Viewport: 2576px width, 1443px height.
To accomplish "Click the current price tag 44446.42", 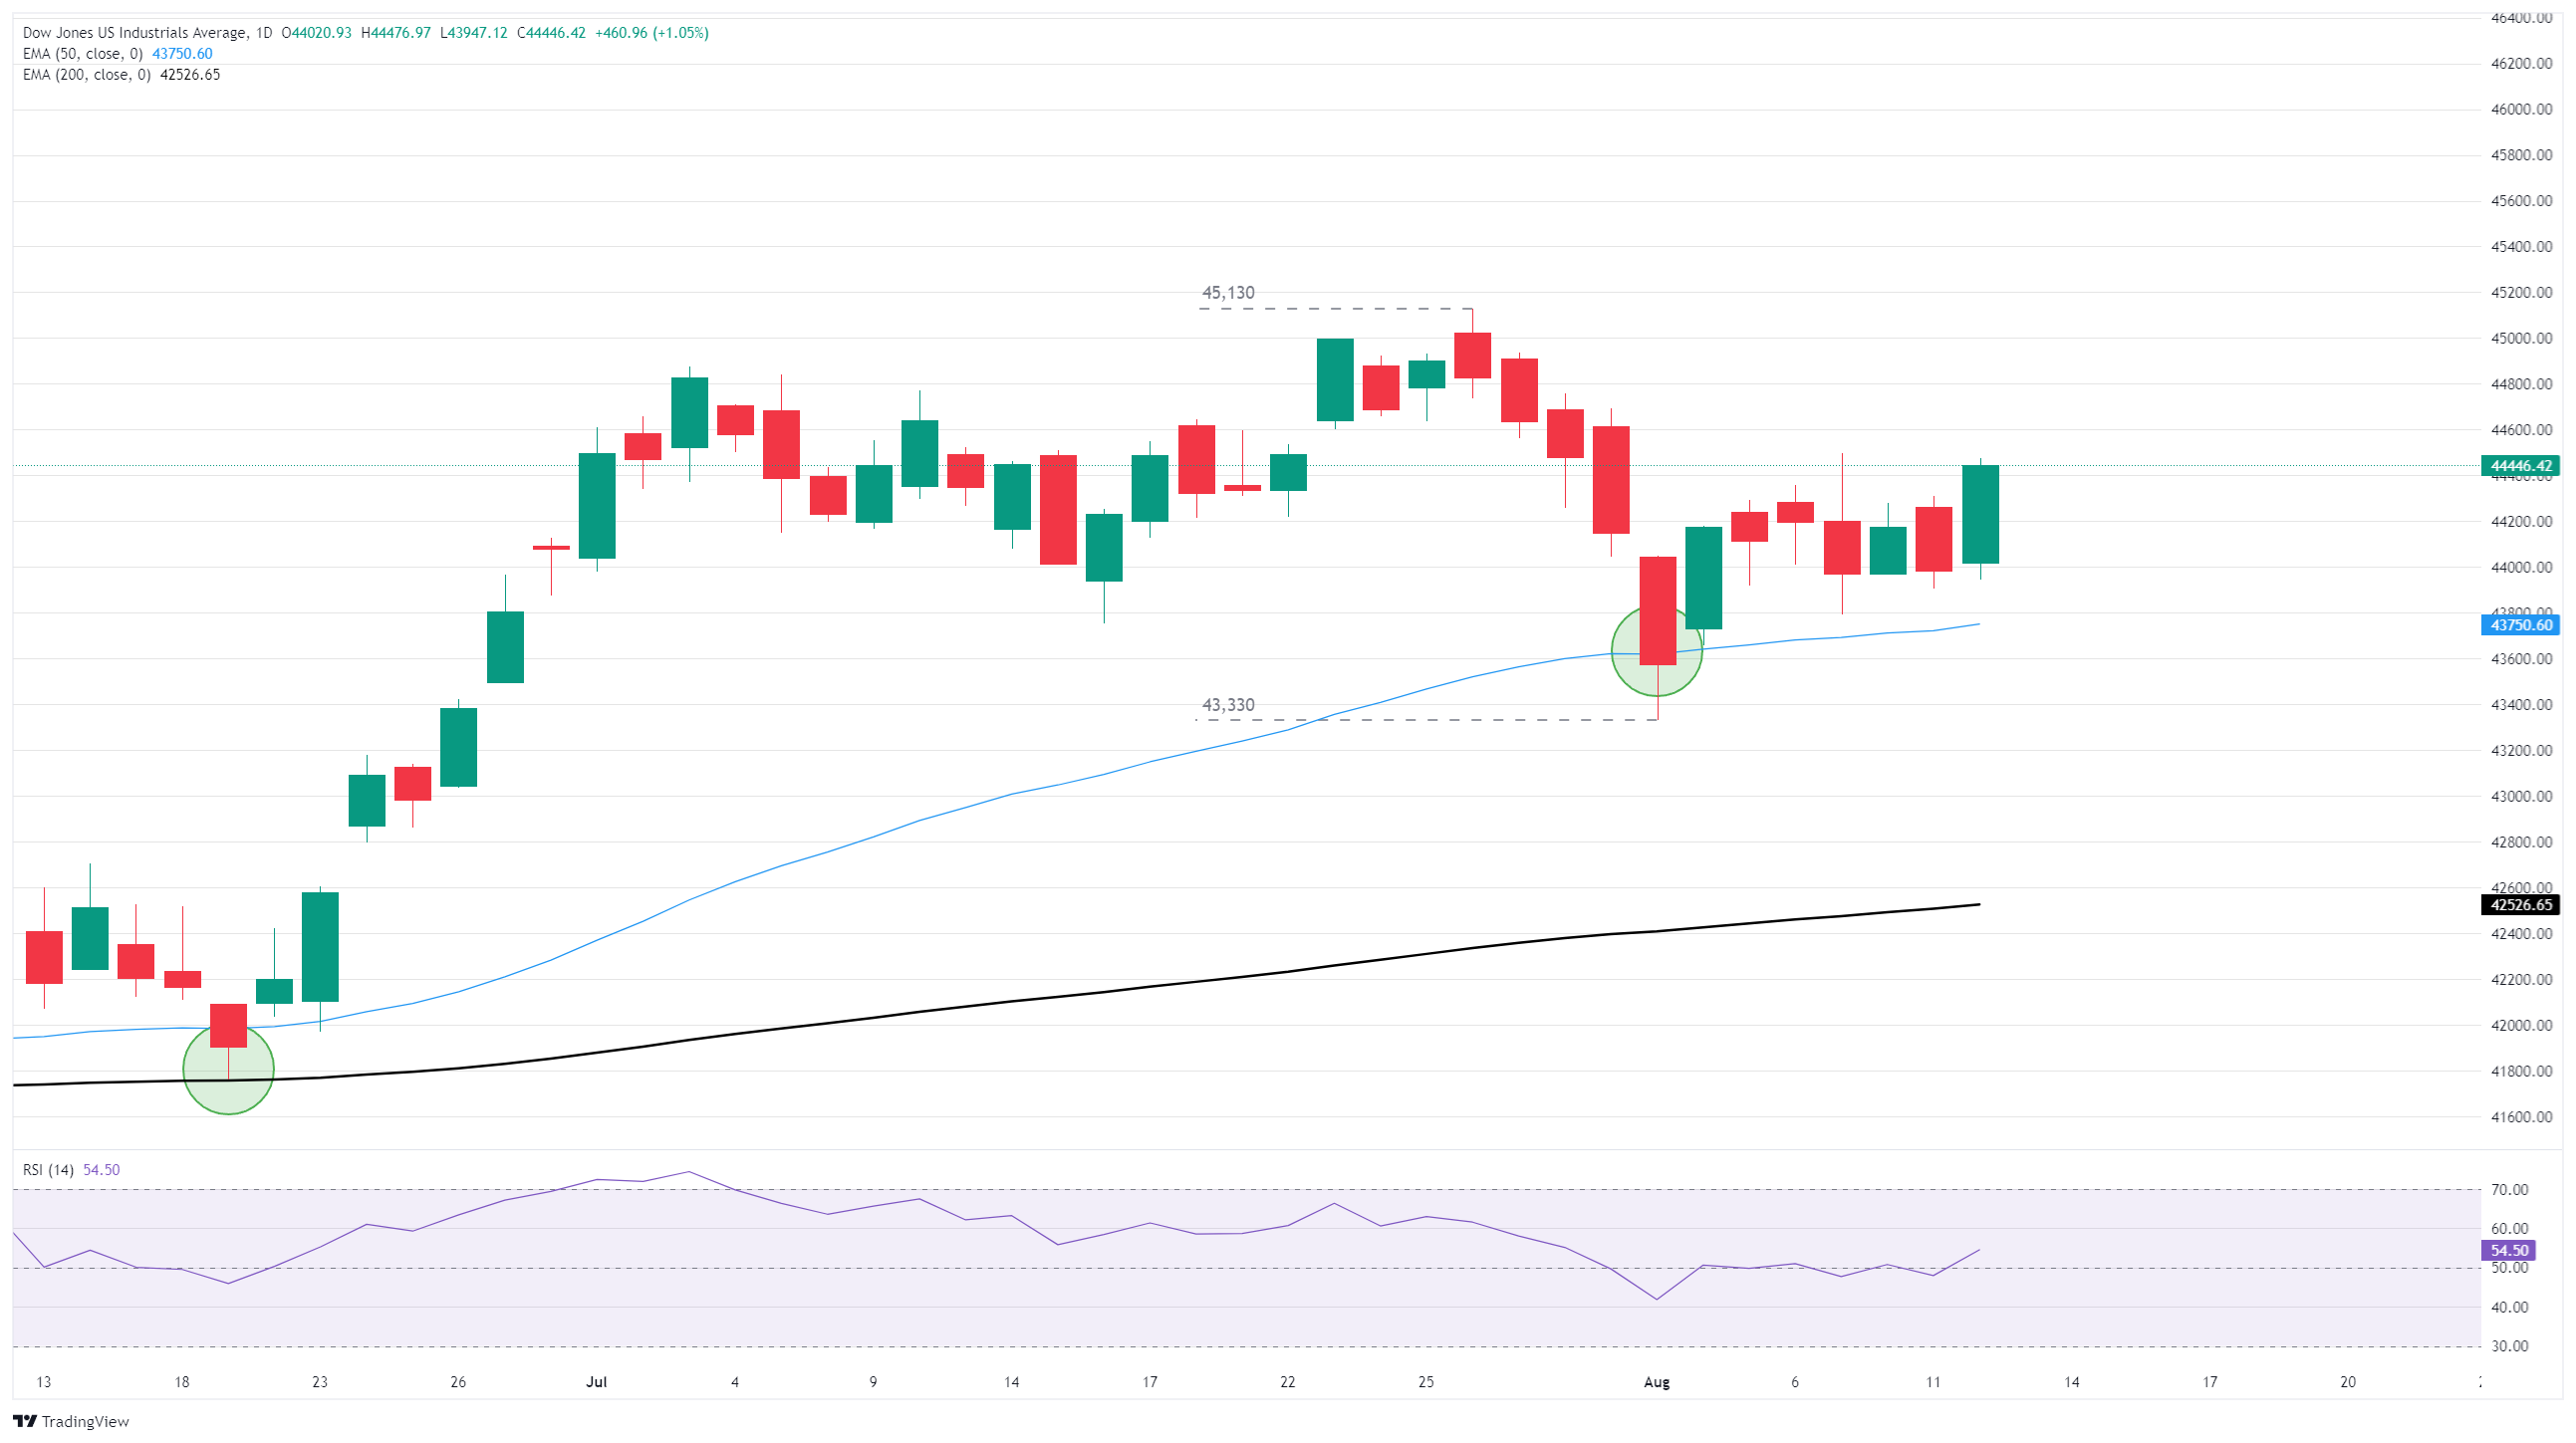I will coord(2521,466).
